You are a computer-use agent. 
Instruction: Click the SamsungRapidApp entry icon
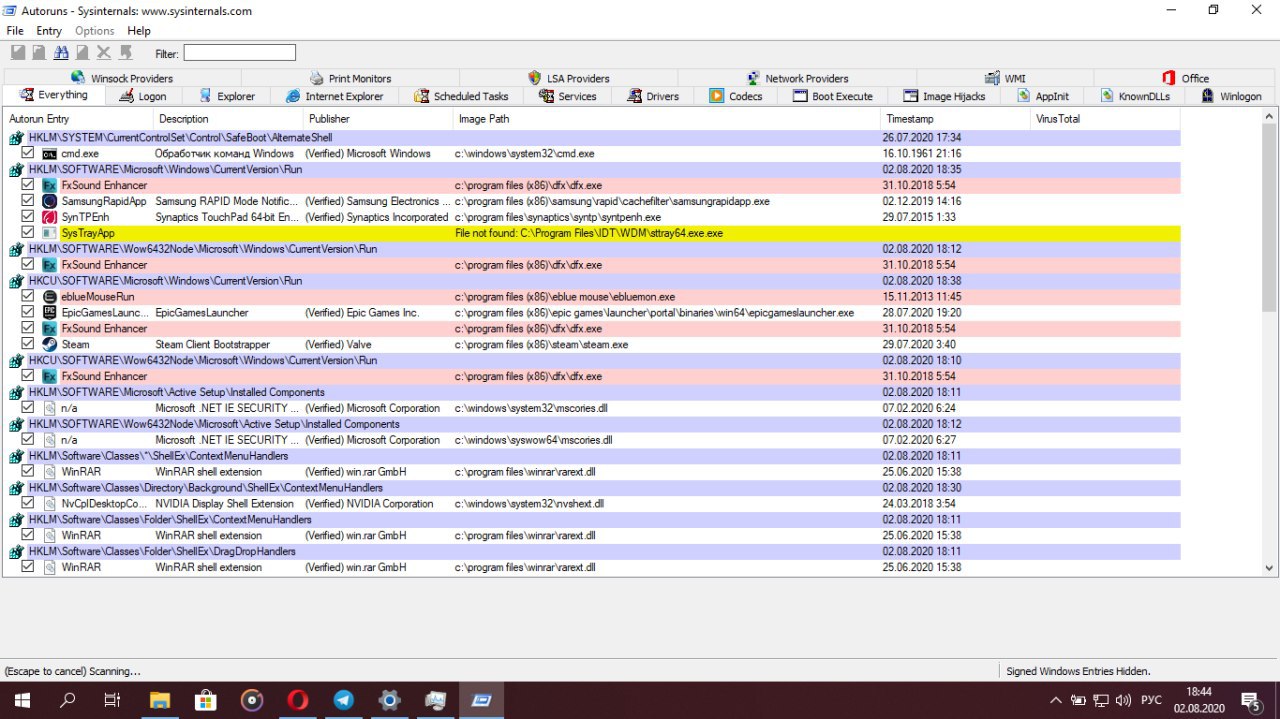pyautogui.click(x=50, y=201)
